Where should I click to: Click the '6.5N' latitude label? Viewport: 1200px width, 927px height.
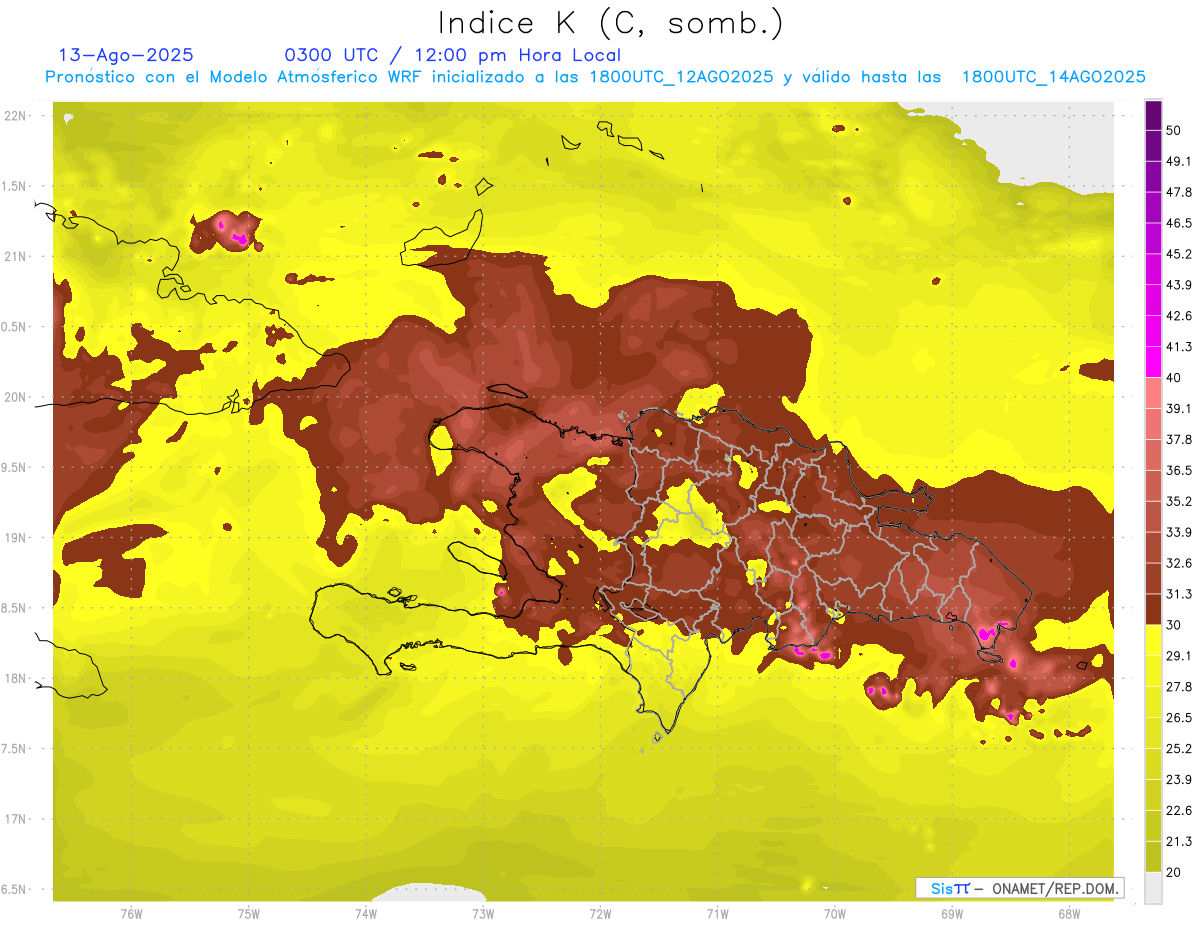pyautogui.click(x=13, y=889)
